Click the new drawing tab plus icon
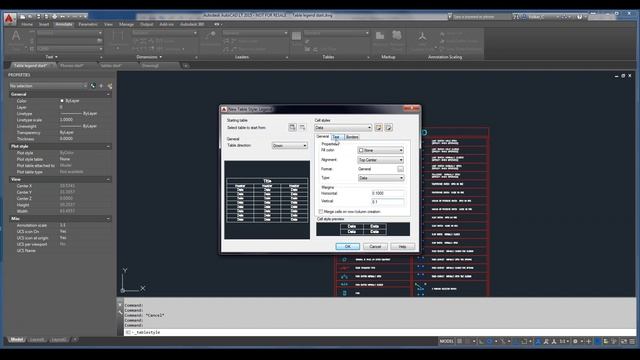Screen dimensions: 640x360 pyautogui.click(x=186, y=66)
